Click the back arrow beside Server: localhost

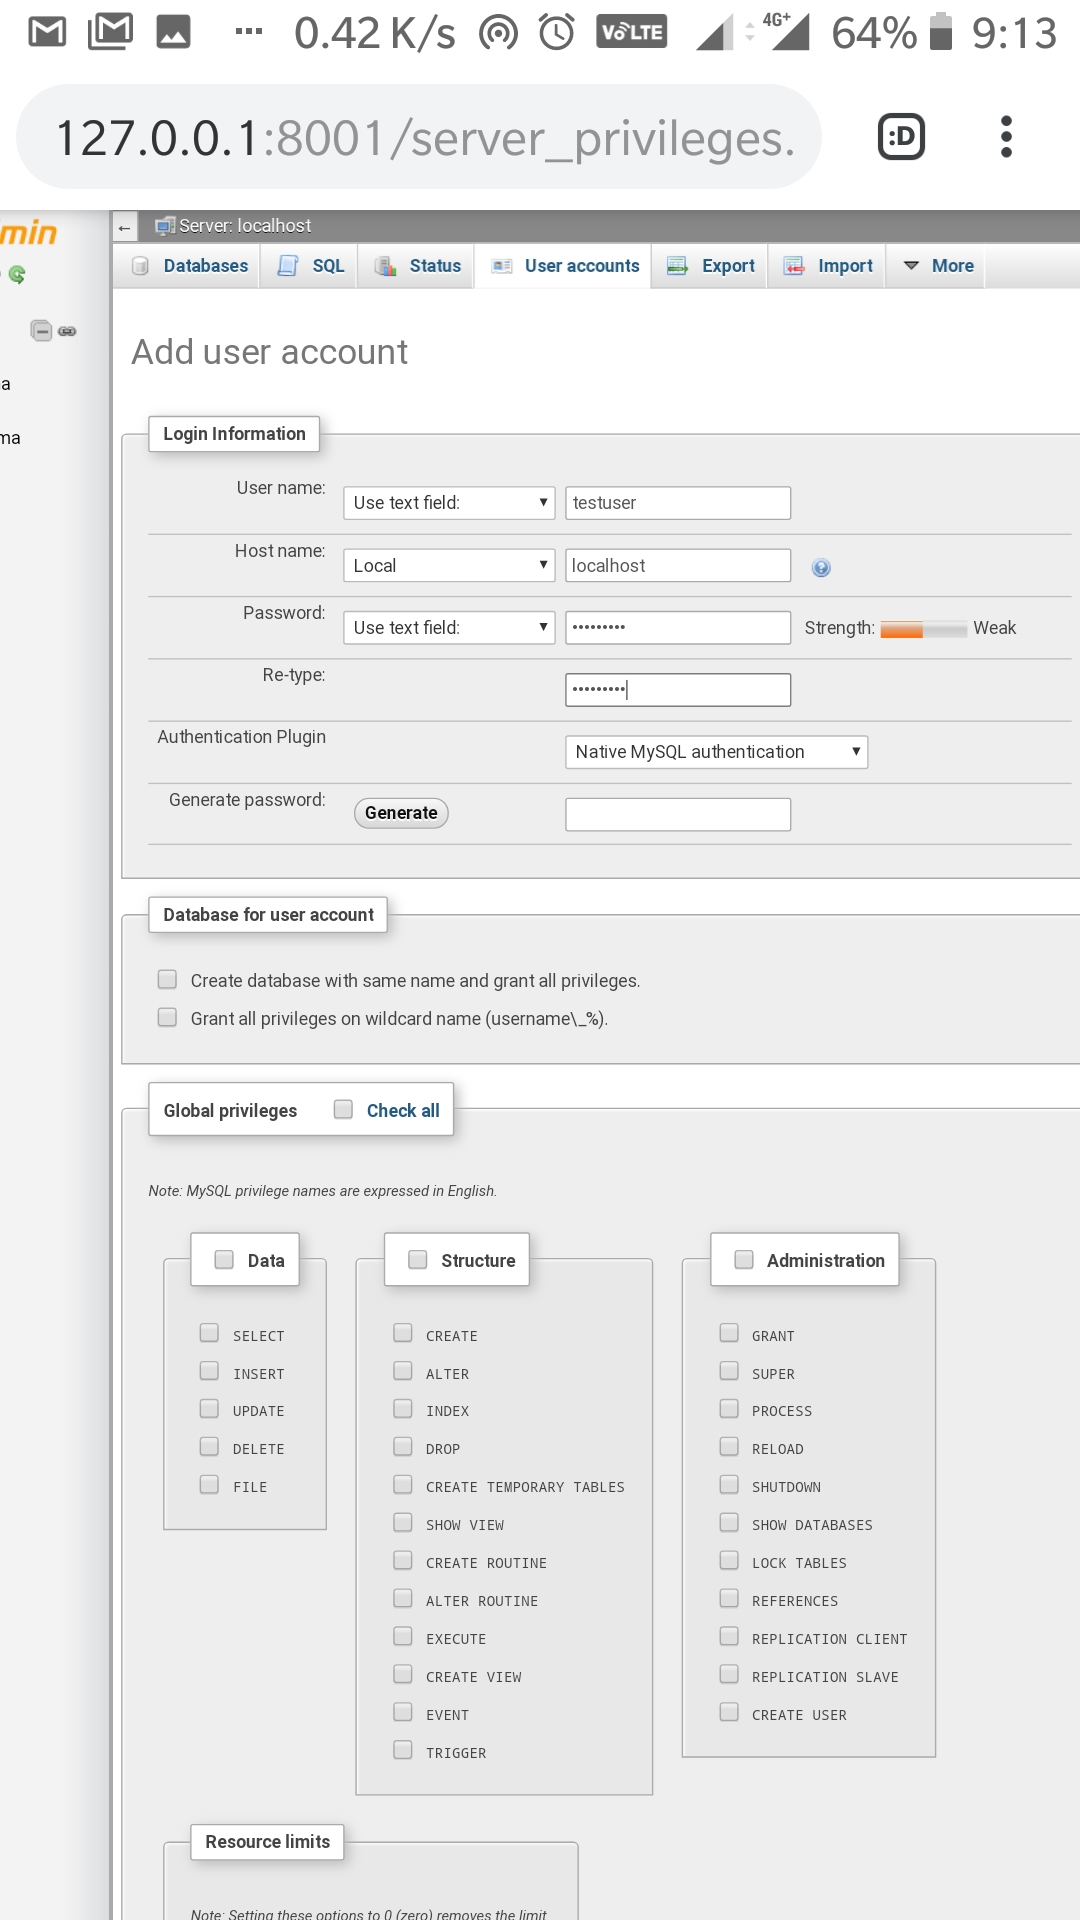point(125,227)
